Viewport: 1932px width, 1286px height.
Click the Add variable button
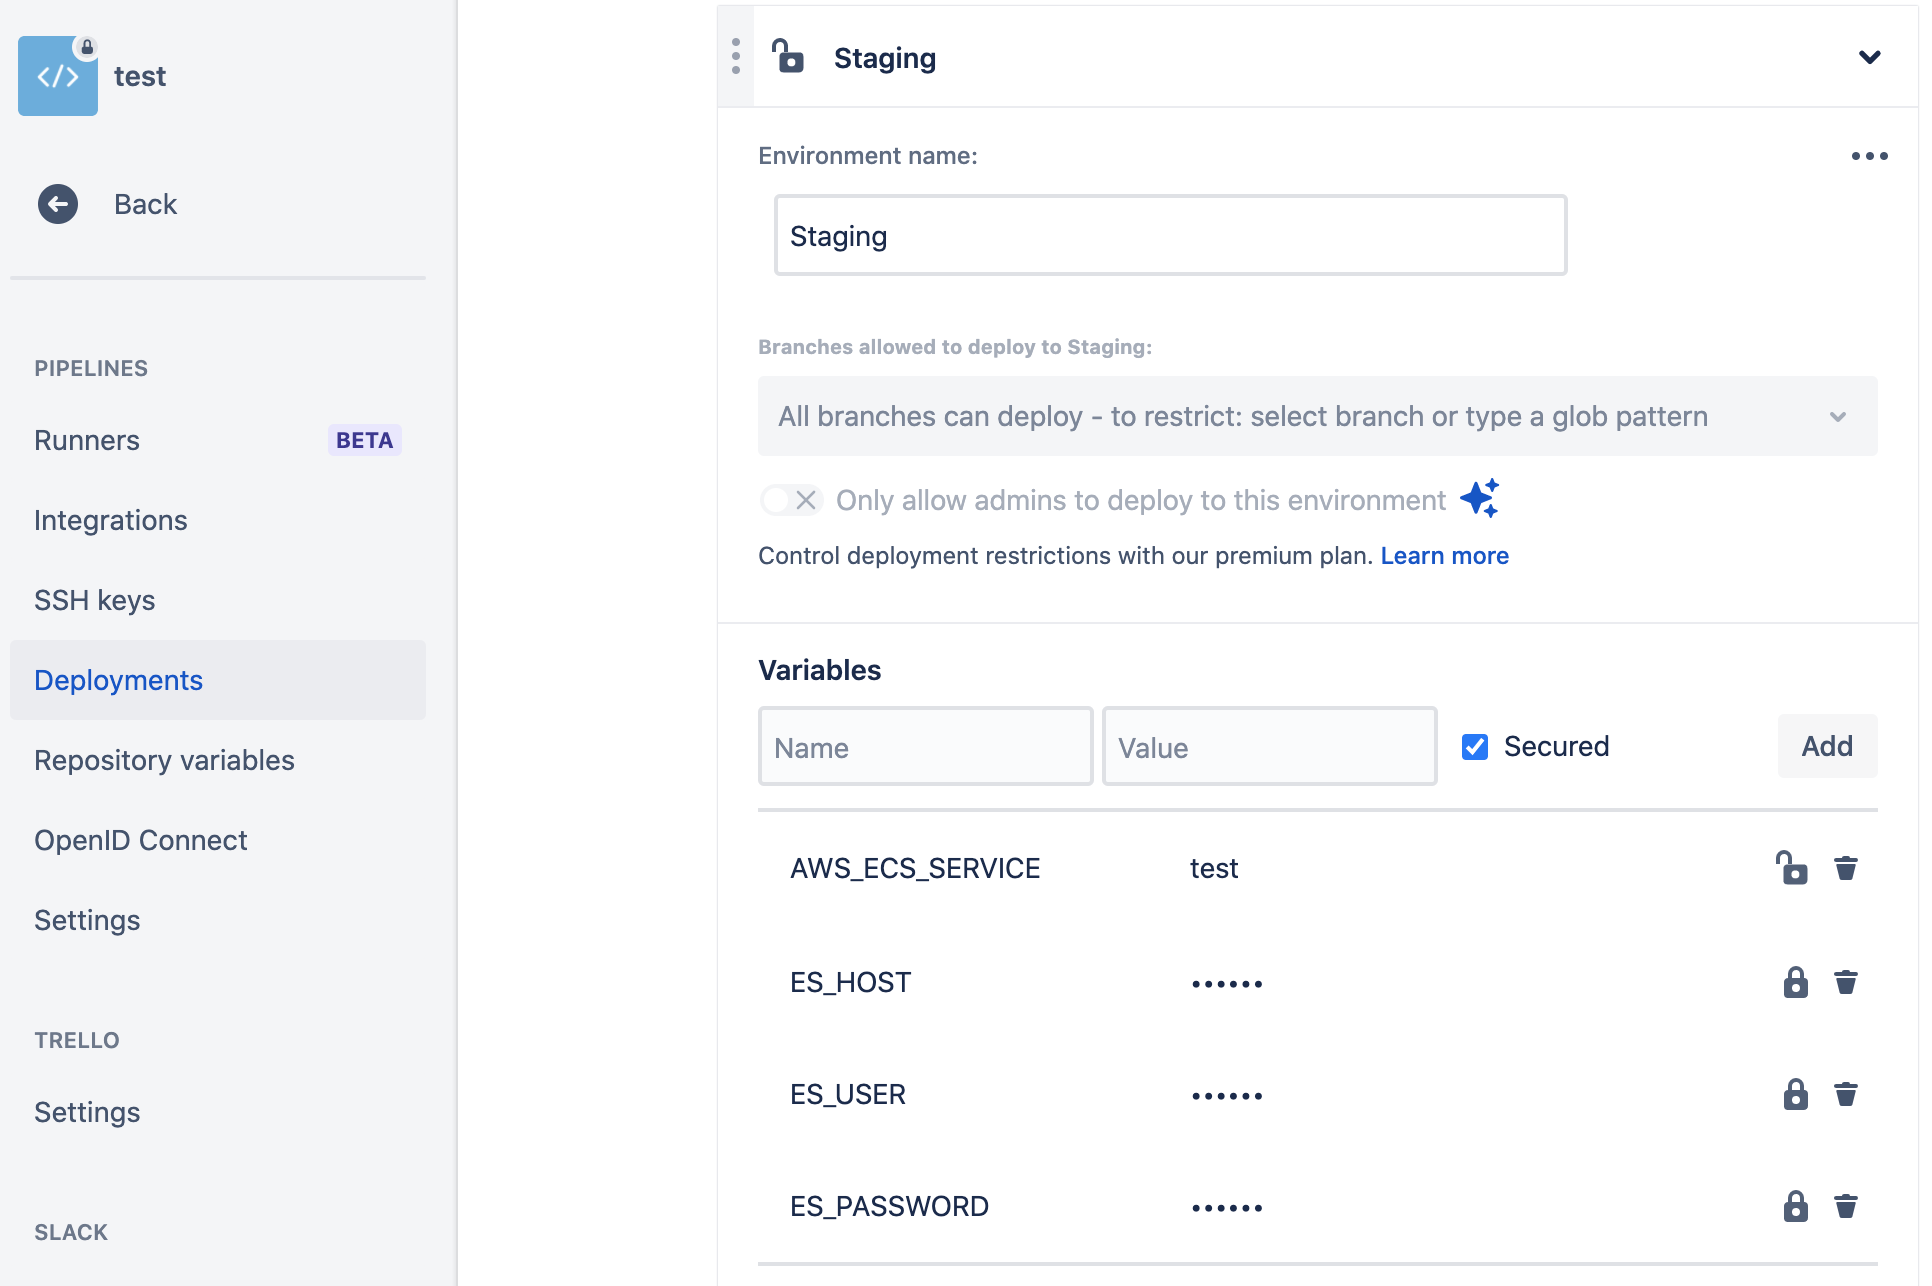[x=1826, y=746]
